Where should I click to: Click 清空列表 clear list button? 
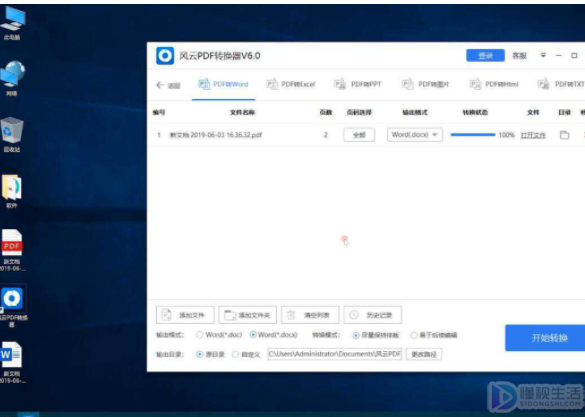pyautogui.click(x=310, y=315)
